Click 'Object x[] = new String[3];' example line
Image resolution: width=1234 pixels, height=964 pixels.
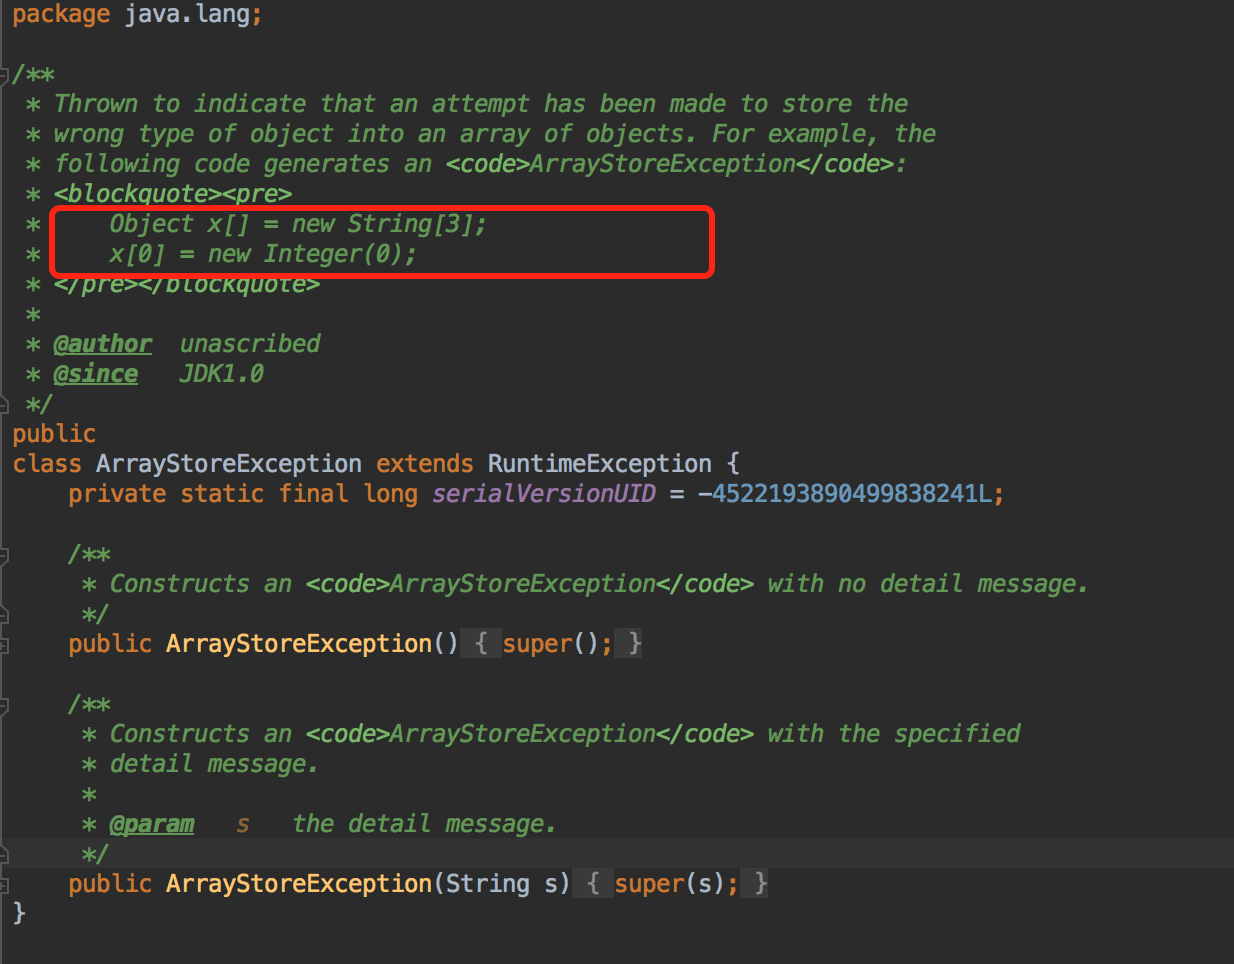tap(298, 224)
